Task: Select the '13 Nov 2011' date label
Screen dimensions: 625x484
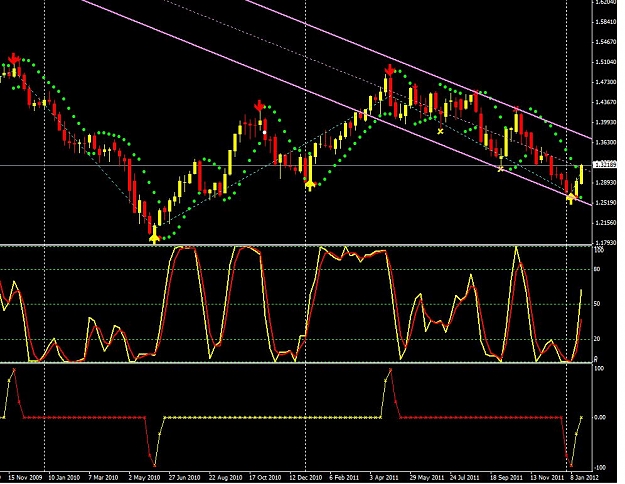Action: (548, 477)
